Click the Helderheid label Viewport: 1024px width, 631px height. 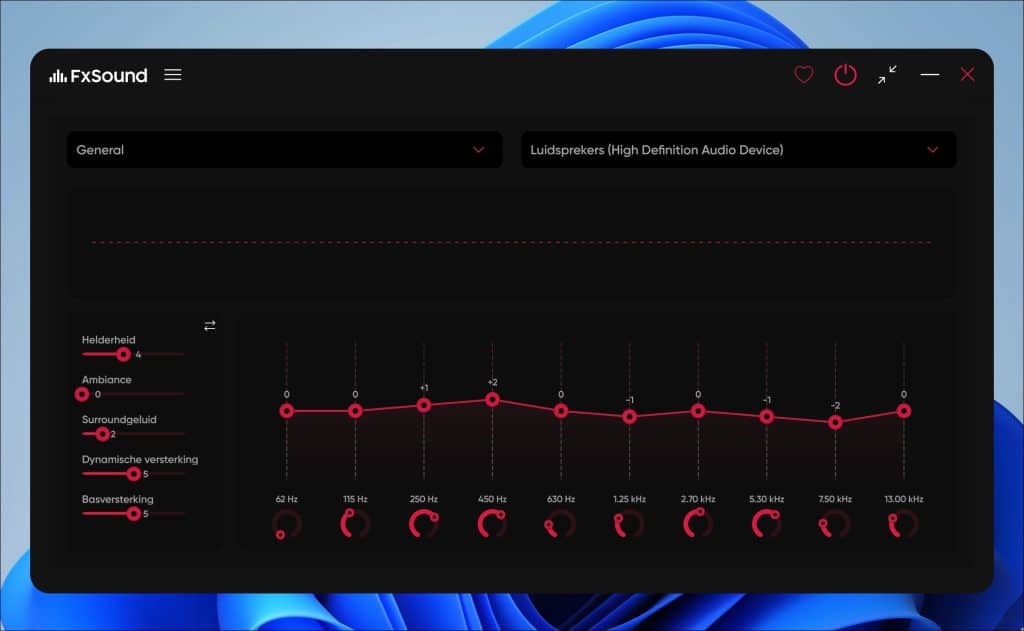108,340
